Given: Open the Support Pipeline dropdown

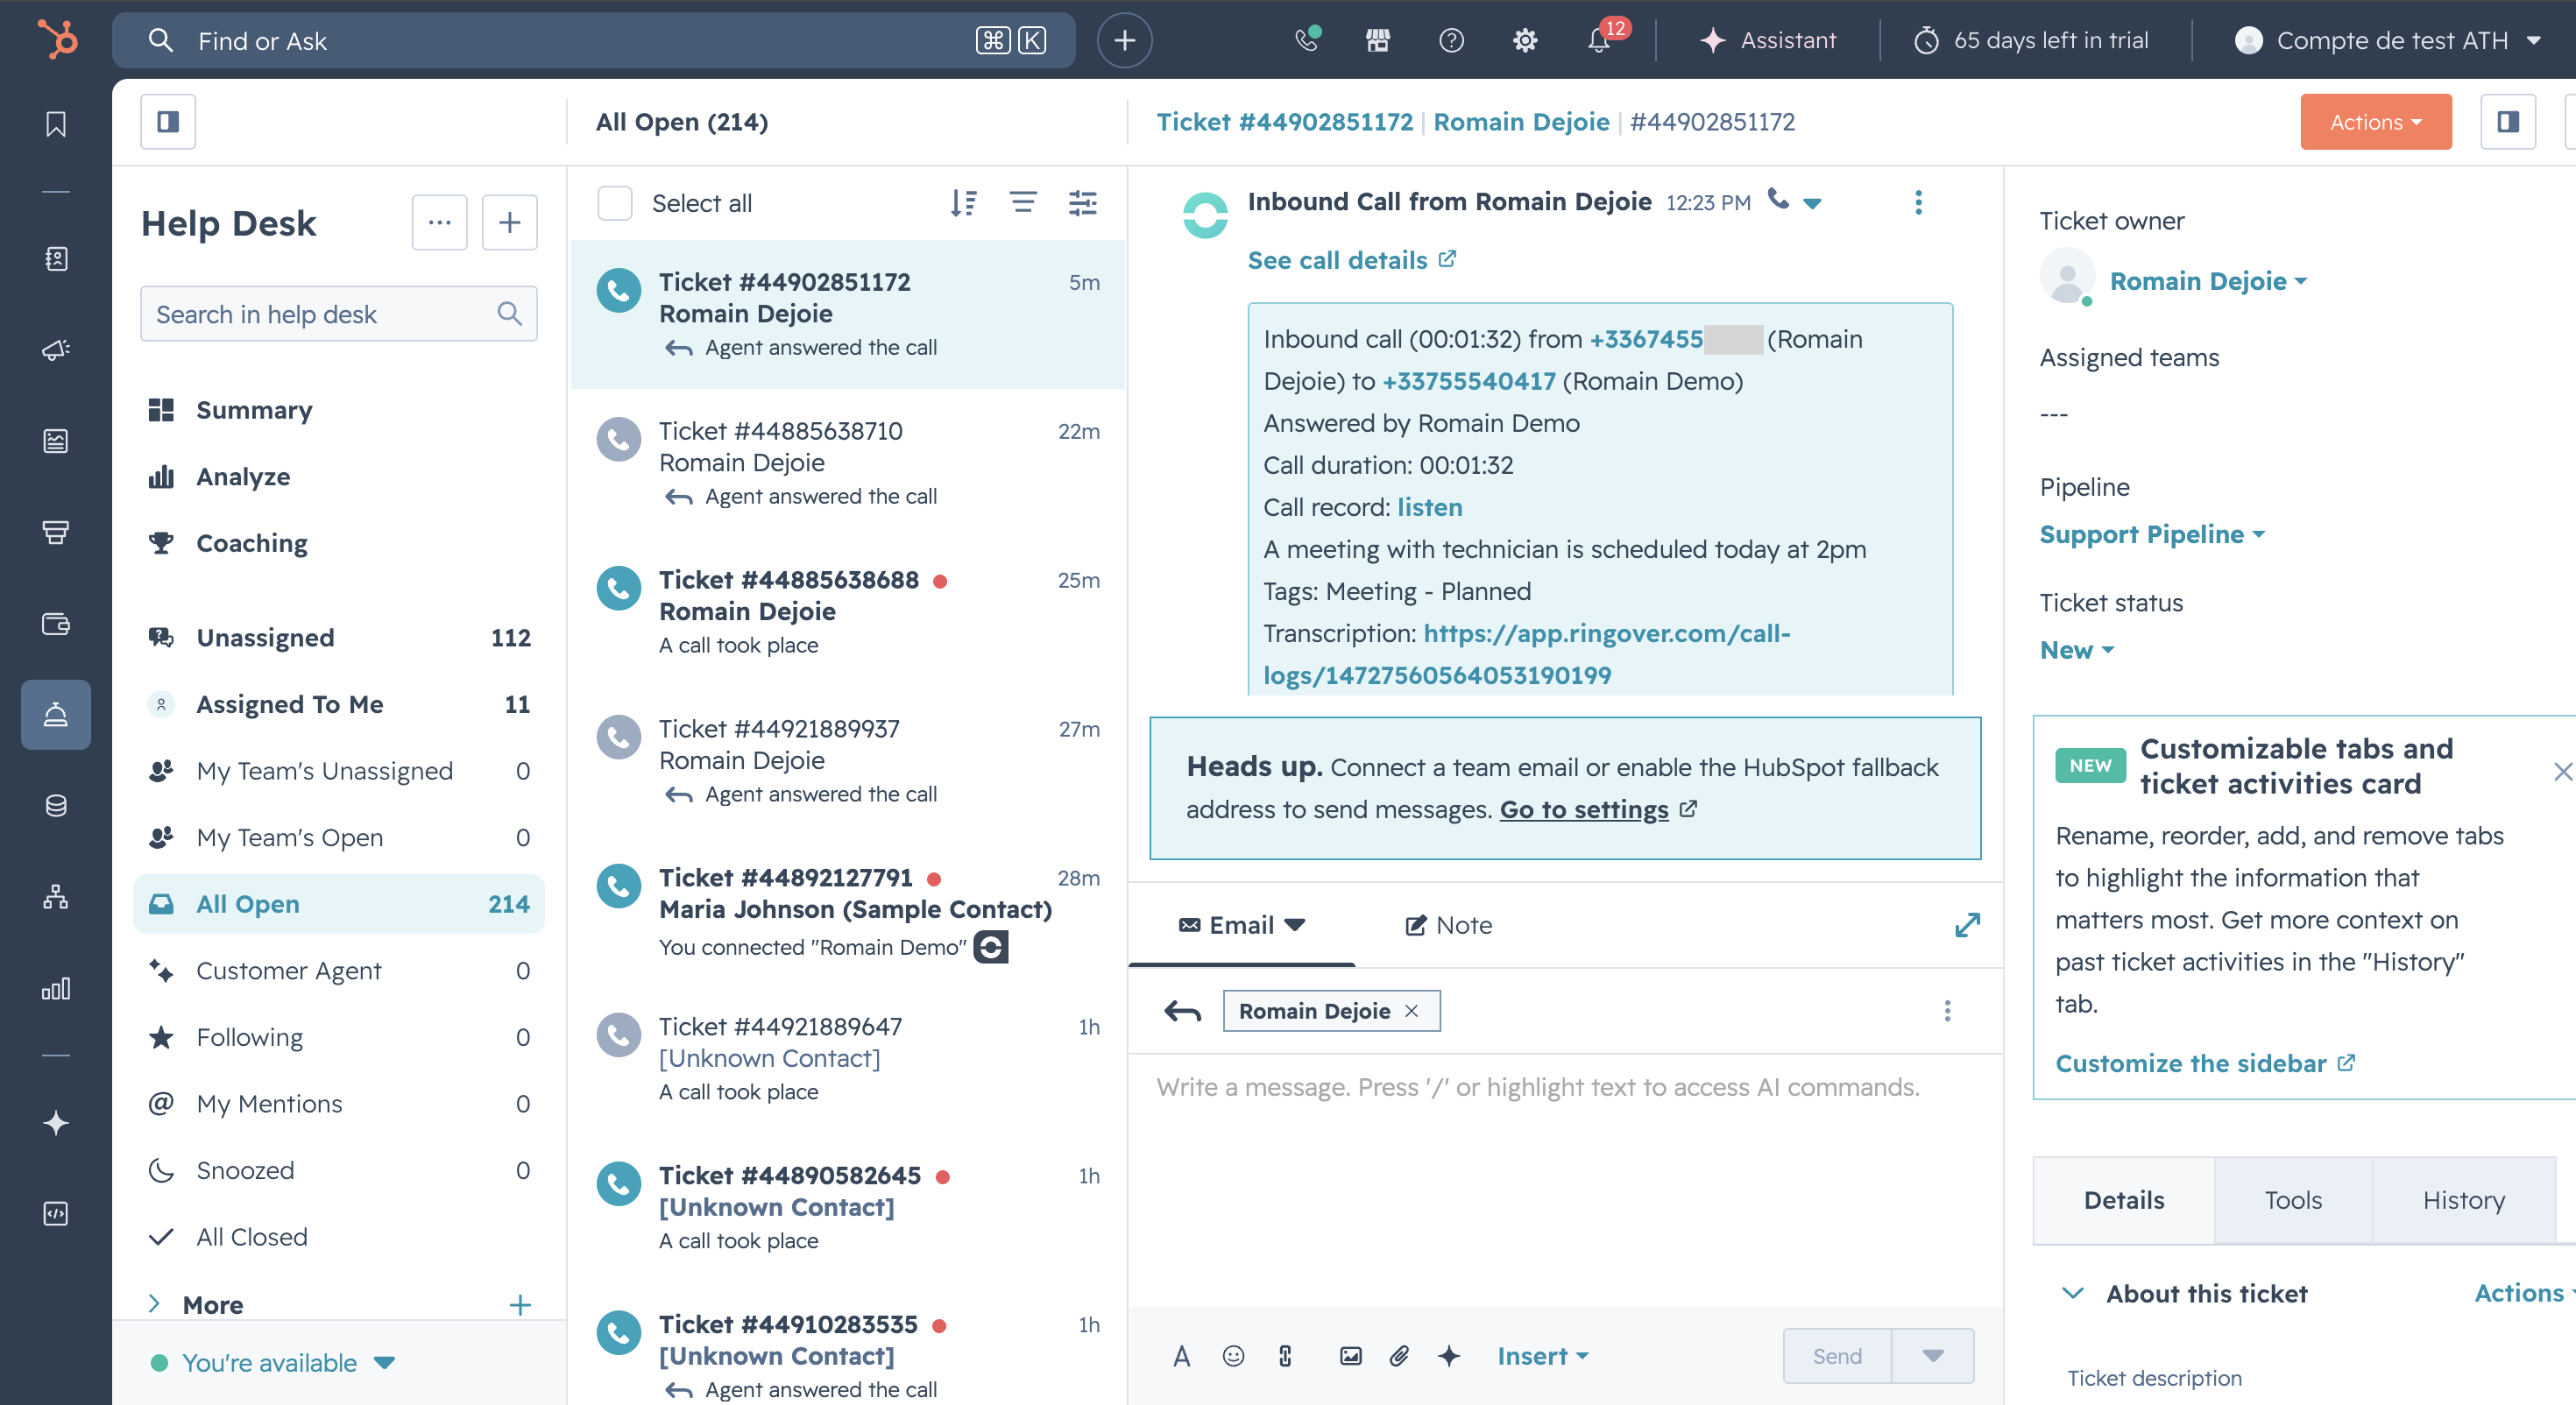Looking at the screenshot, I should coord(2151,534).
